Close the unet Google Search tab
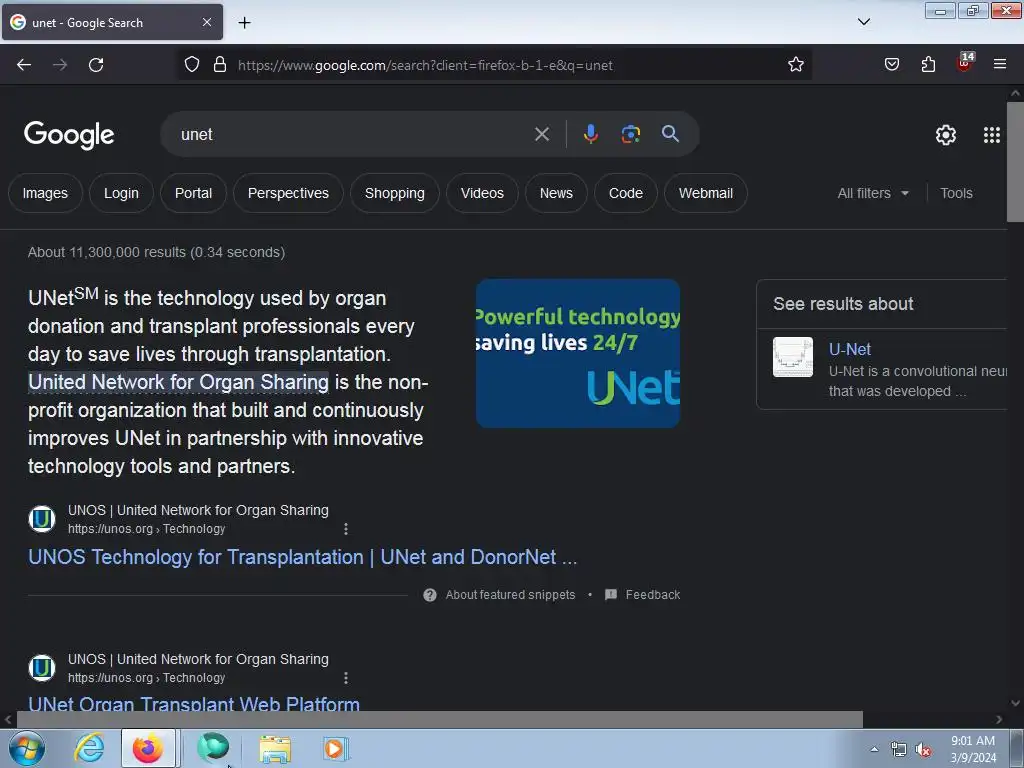 click(x=206, y=22)
